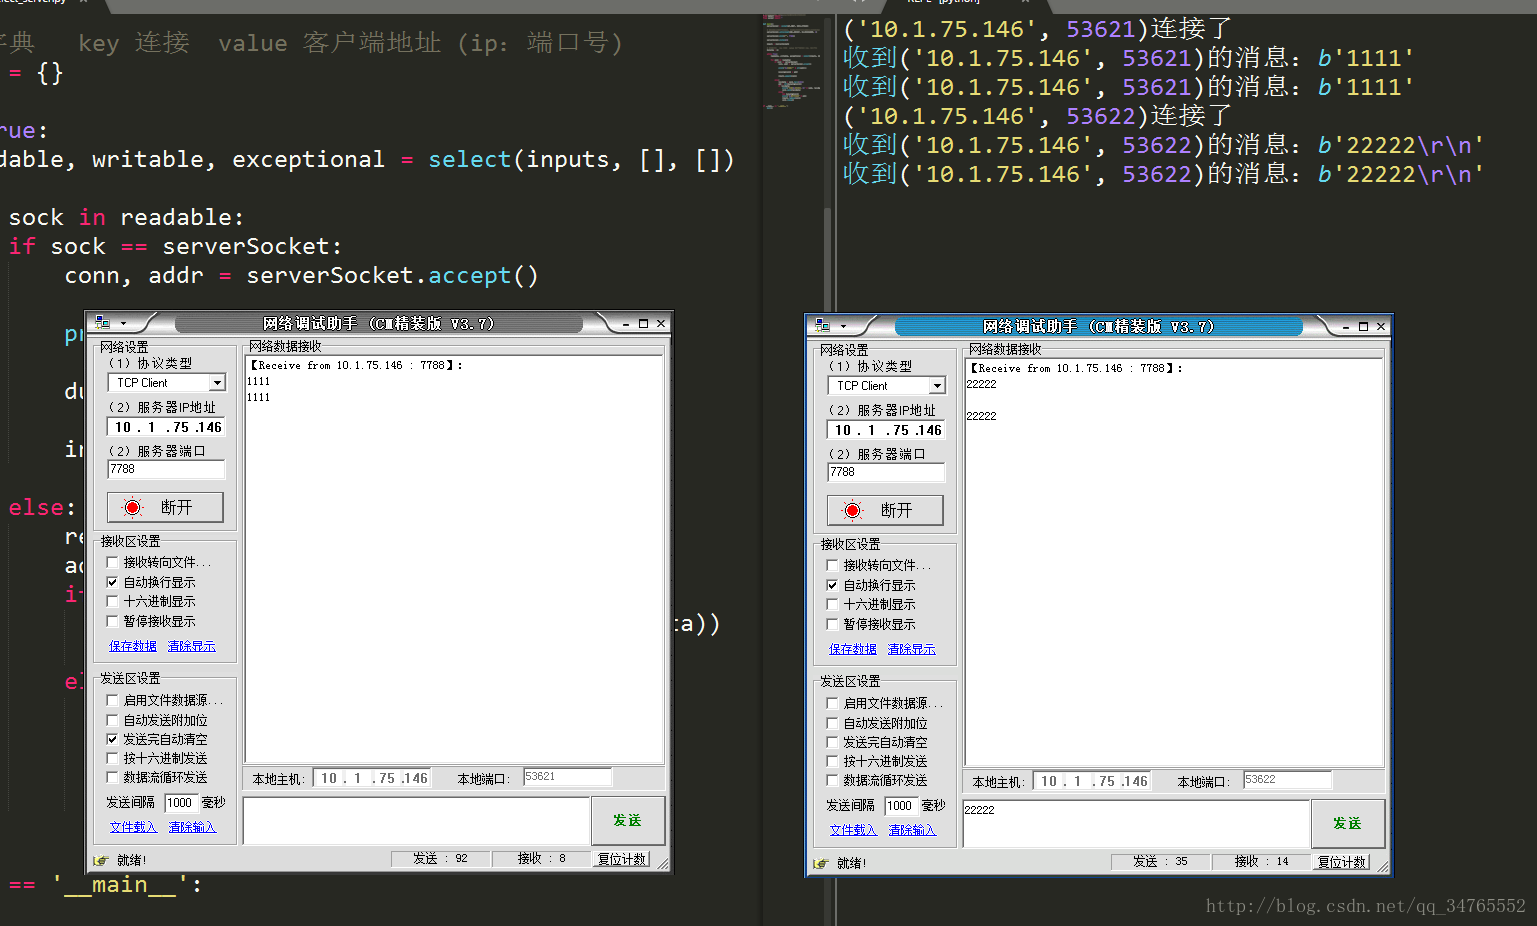
Task: Enable 数据流循环发送 in right window
Action: 832,780
